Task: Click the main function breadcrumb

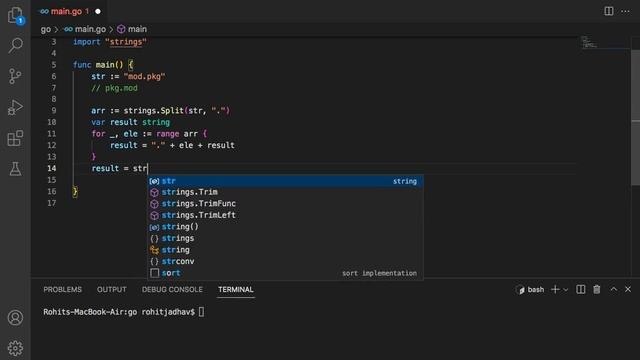Action: (x=132, y=29)
